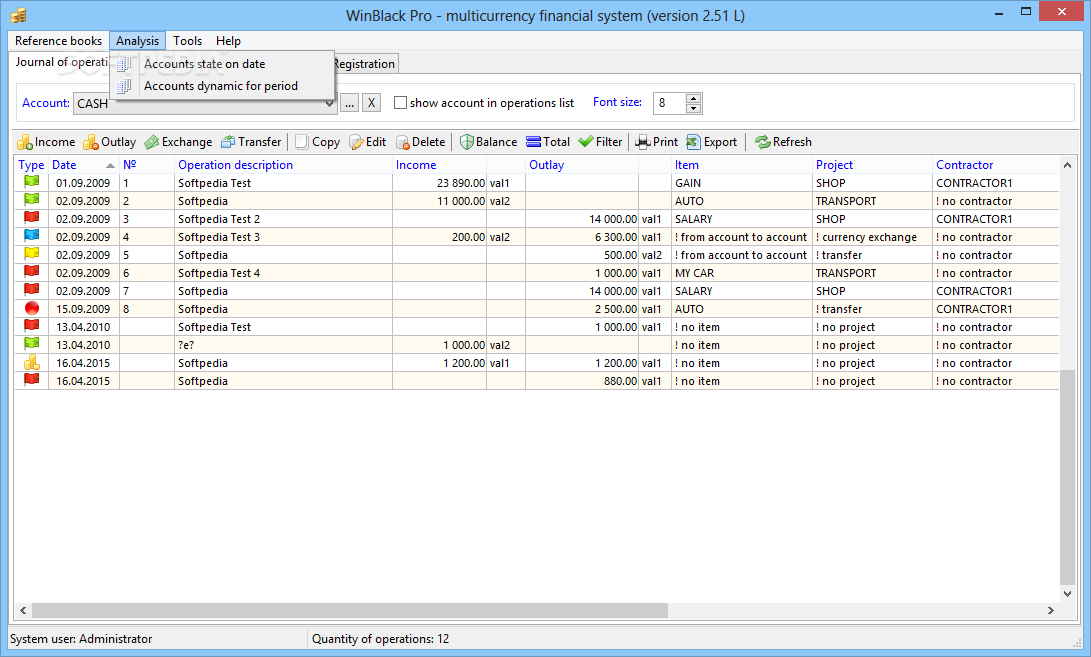Sort by Outlay column header
The image size is (1091, 657).
point(581,165)
